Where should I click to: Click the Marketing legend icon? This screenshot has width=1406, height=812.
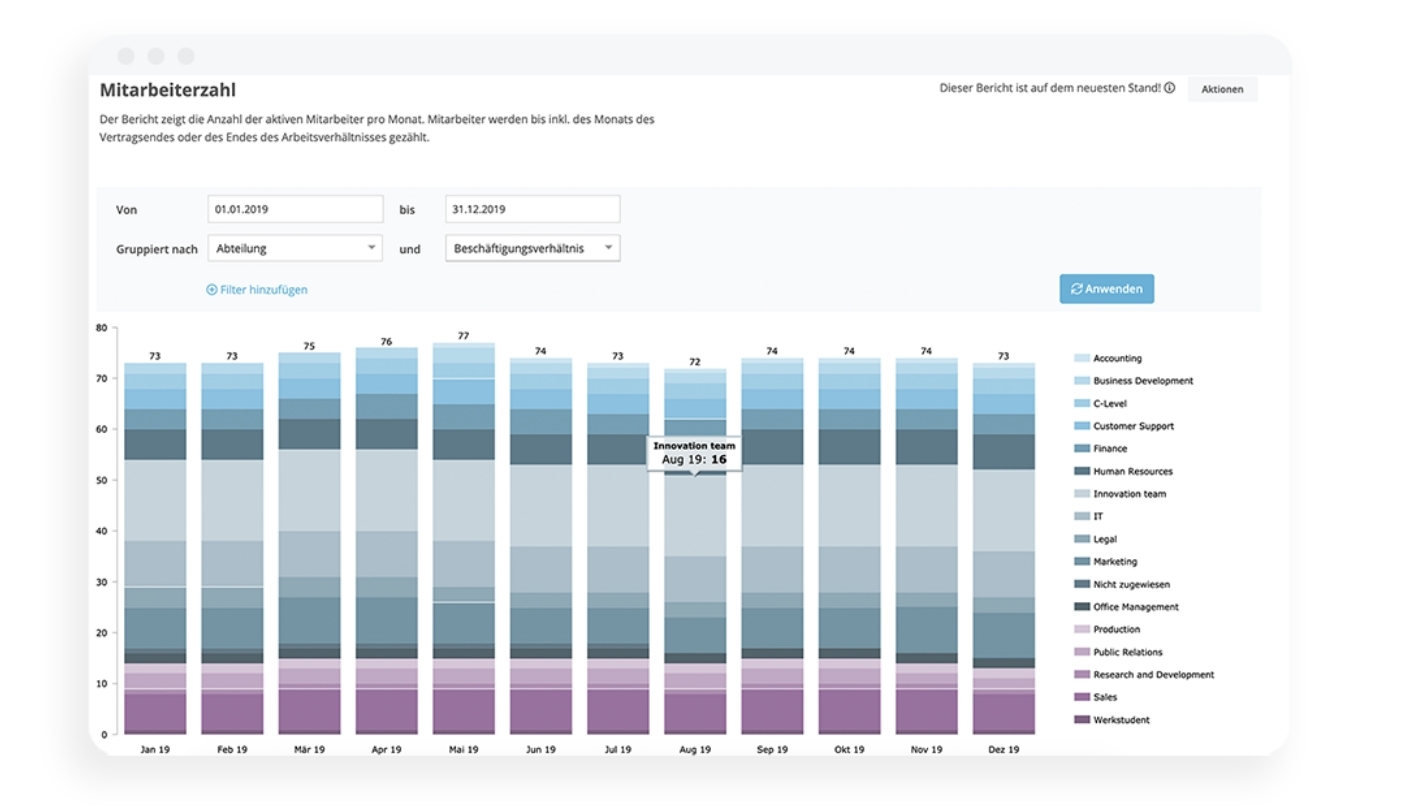tap(1081, 562)
